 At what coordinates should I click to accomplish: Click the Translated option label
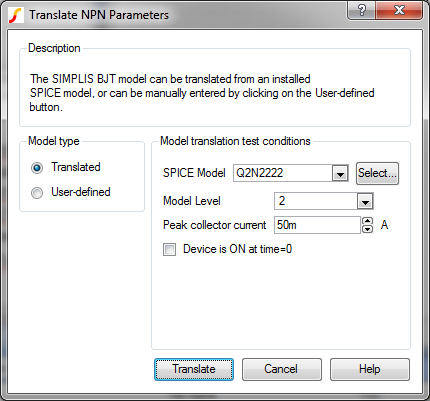click(x=76, y=167)
